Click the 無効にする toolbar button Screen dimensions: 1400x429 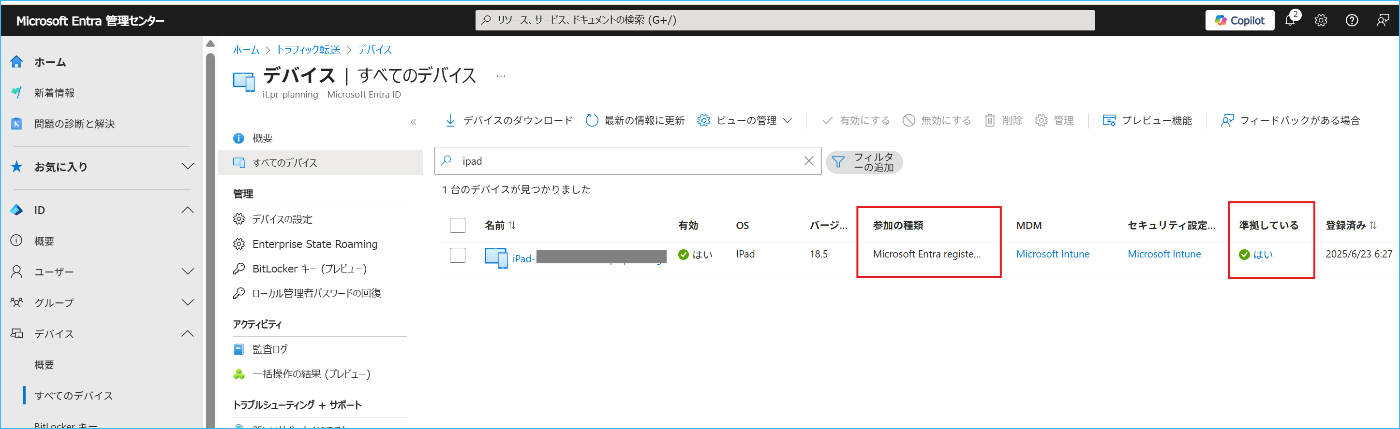pyautogui.click(x=936, y=120)
